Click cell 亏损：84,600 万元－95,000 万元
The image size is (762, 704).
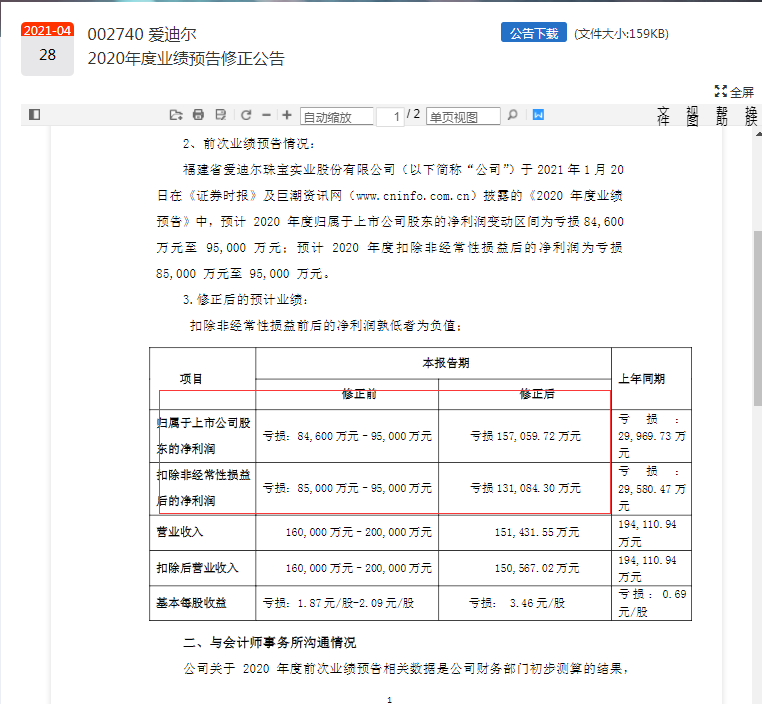[x=347, y=436]
